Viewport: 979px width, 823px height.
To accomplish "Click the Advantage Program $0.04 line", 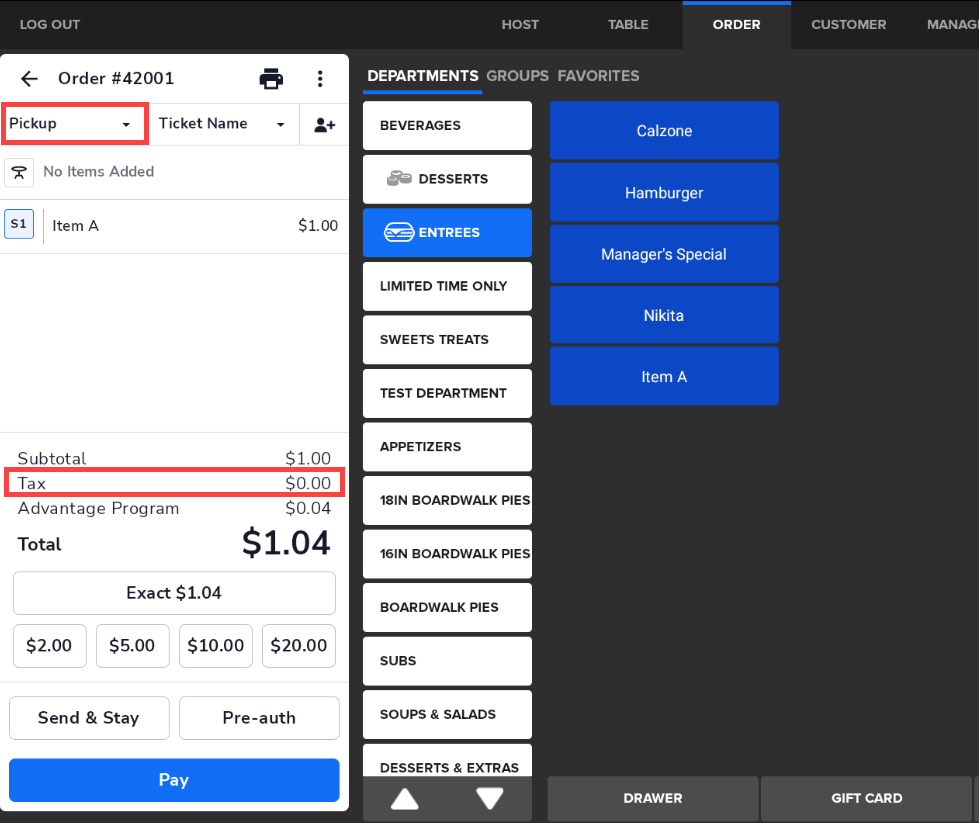I will (x=174, y=508).
